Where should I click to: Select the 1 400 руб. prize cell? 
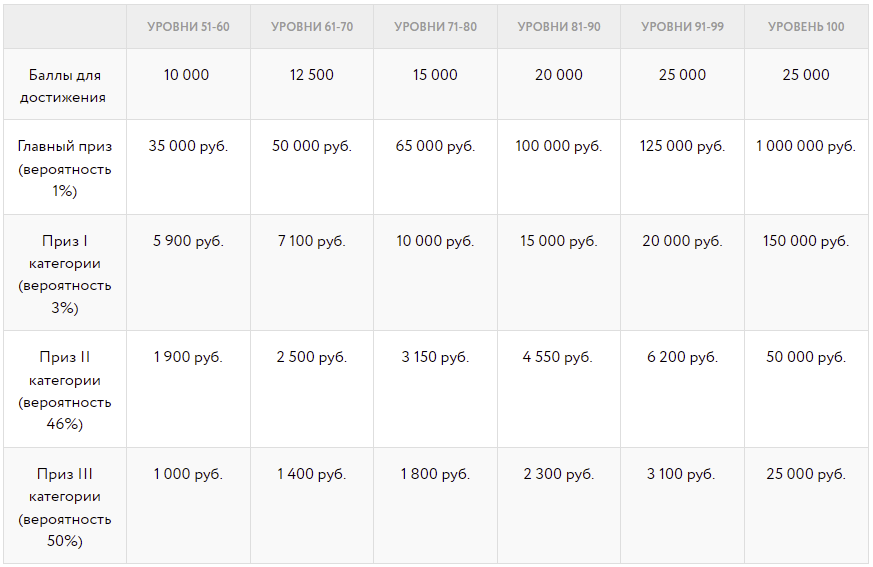click(312, 474)
